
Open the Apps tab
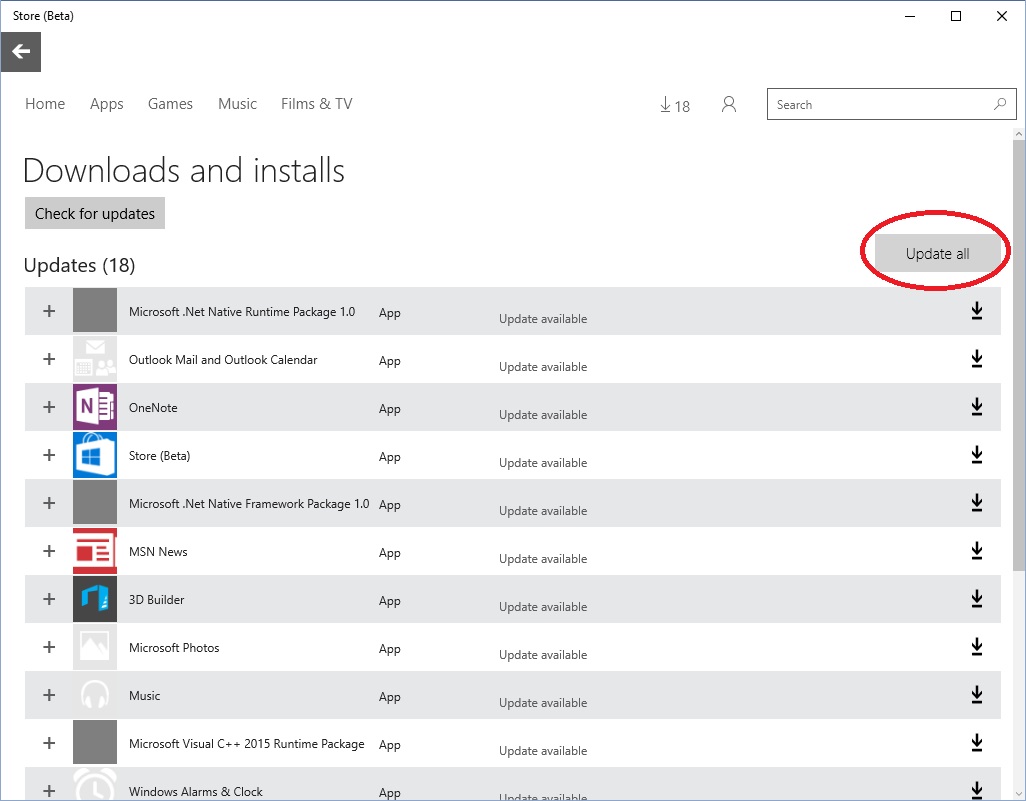coord(107,104)
